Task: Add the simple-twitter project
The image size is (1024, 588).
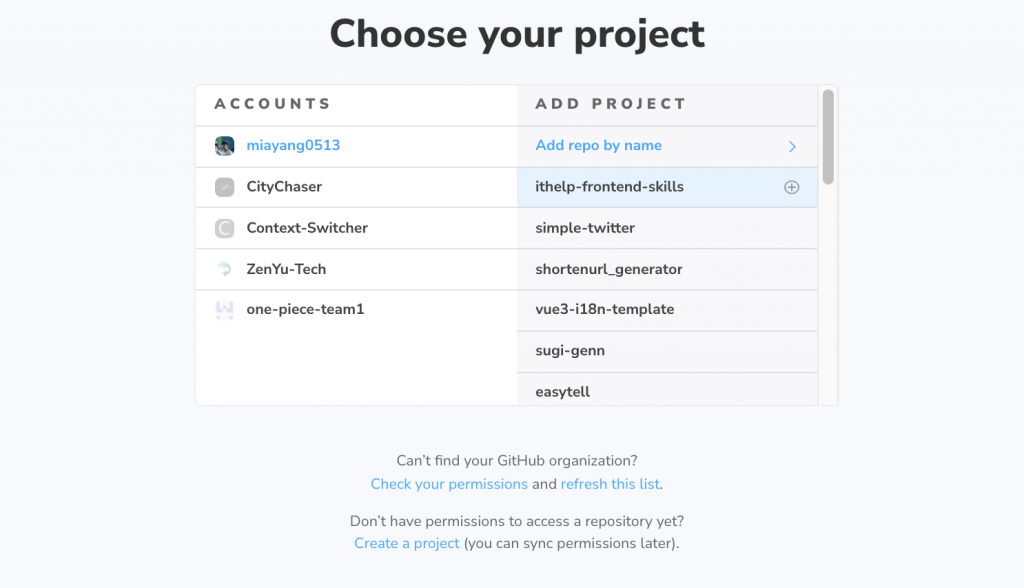Action: (585, 228)
